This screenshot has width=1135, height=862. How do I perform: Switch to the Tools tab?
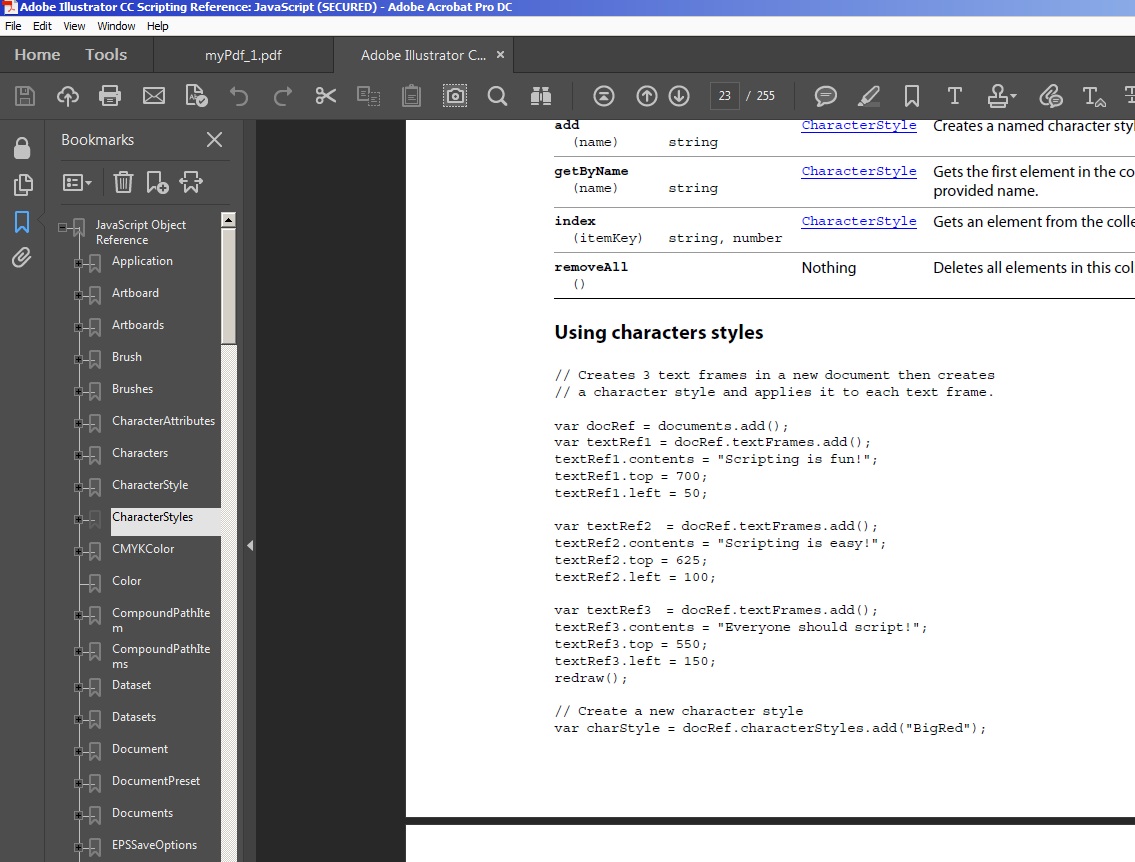(106, 54)
